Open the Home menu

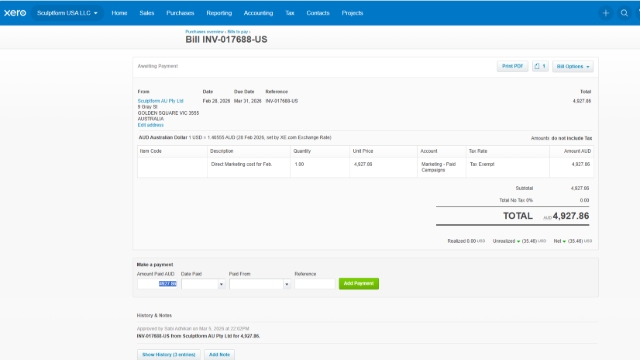point(119,13)
